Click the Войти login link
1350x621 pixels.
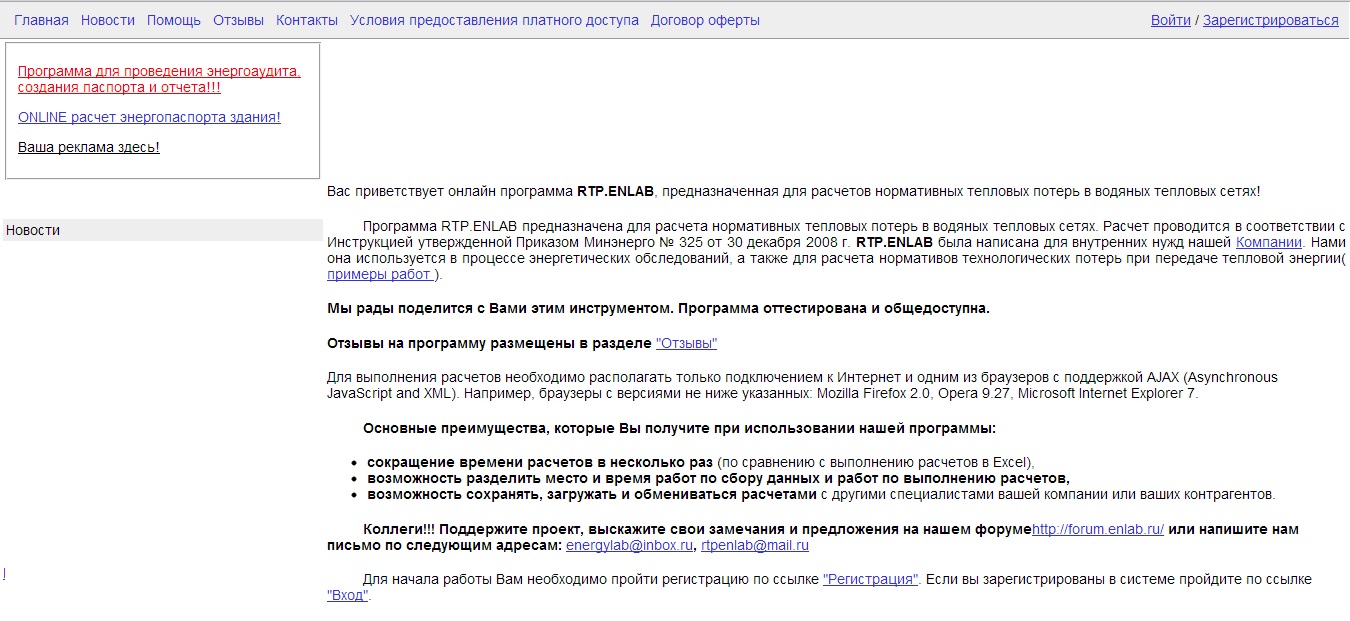coord(1171,20)
